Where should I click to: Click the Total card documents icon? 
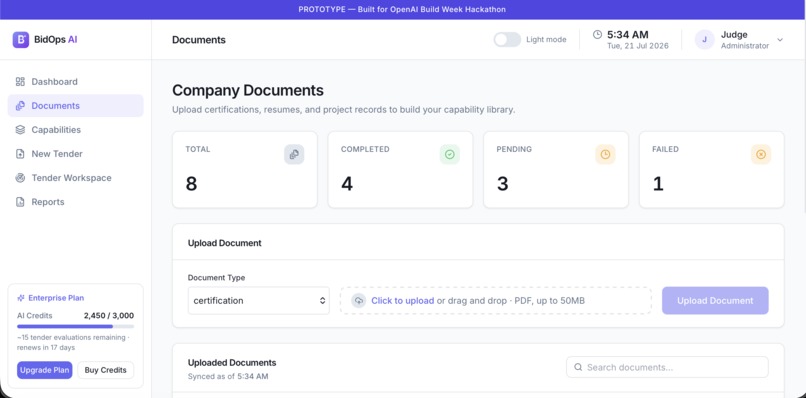[x=294, y=154]
